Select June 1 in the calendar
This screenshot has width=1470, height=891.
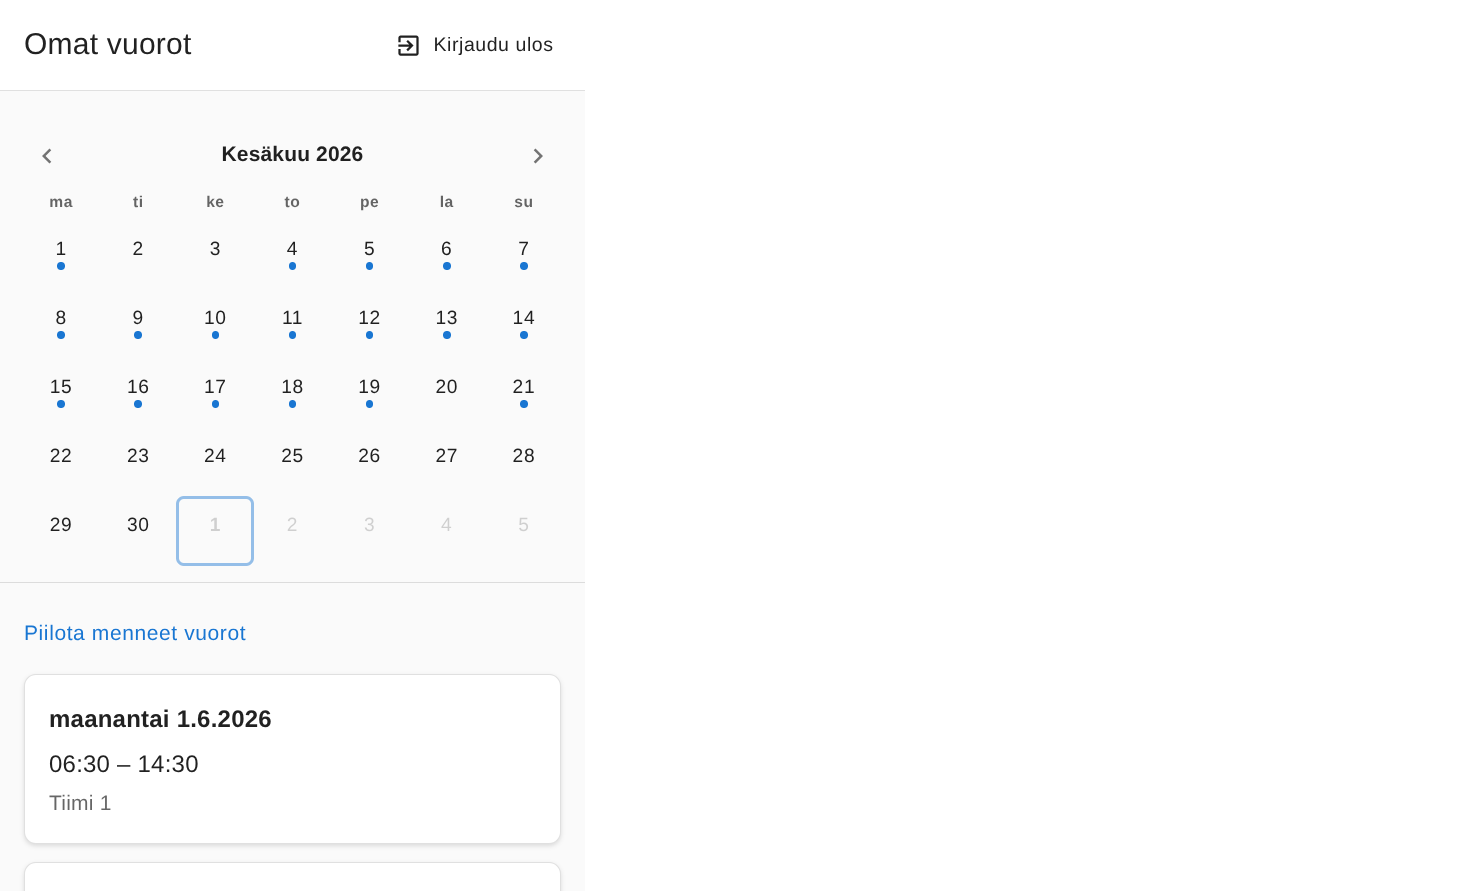point(61,255)
